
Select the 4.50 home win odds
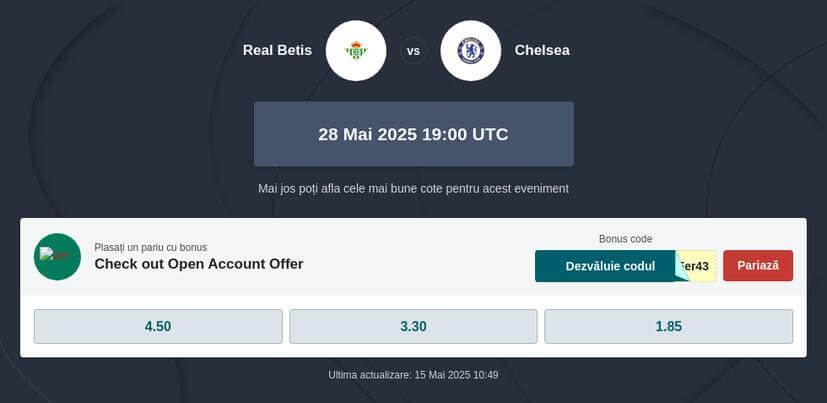tap(158, 327)
